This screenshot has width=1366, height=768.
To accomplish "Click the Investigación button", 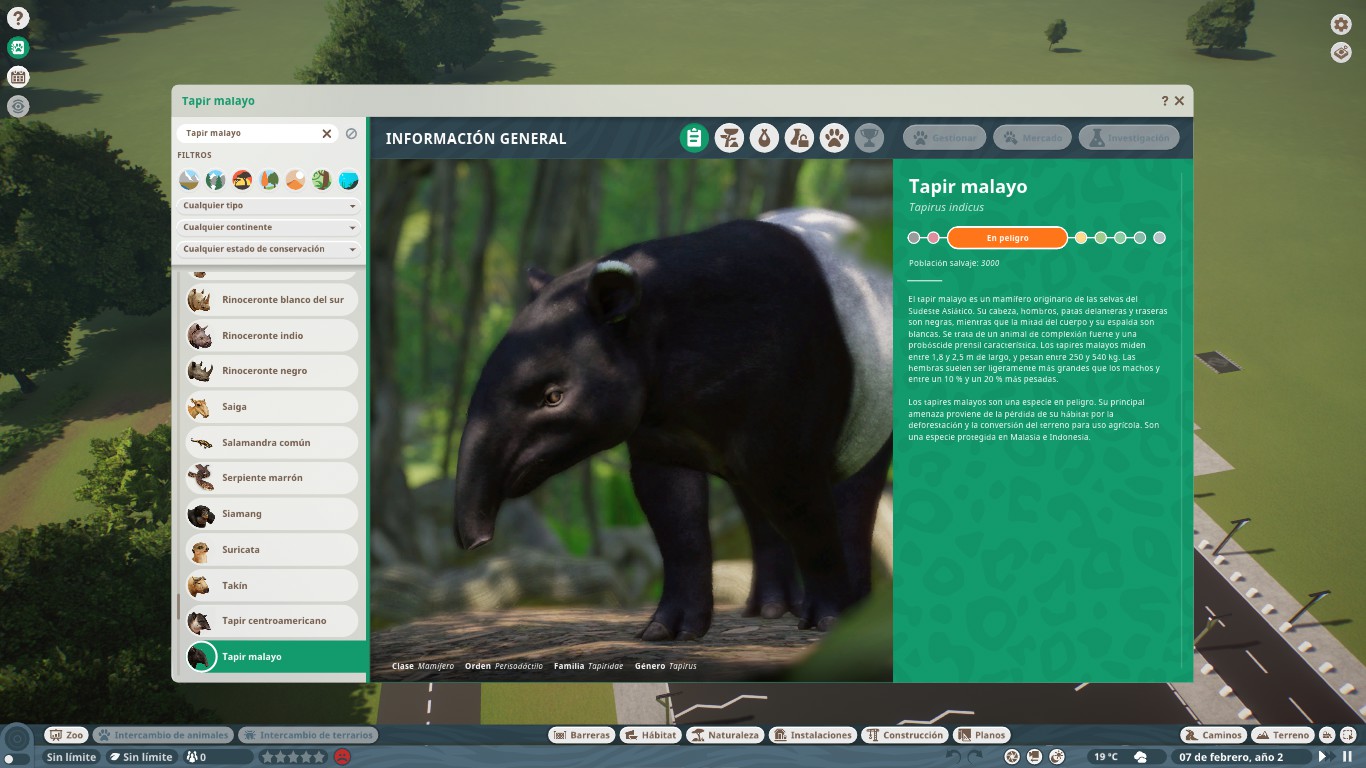I will pyautogui.click(x=1129, y=138).
